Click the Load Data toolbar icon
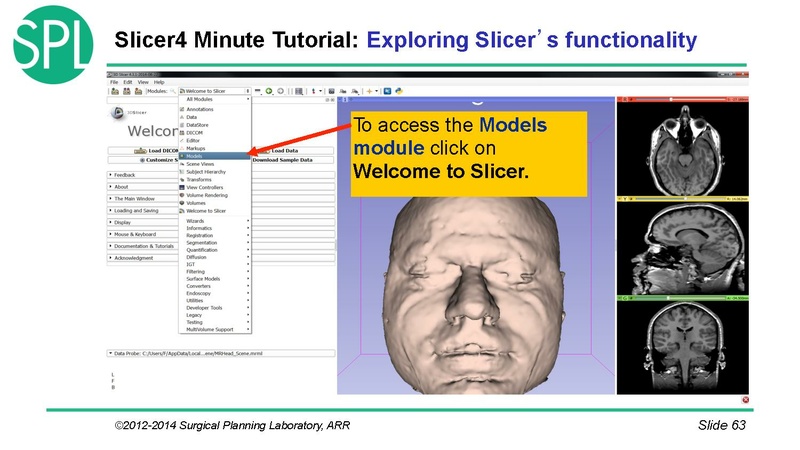Image resolution: width=800 pixels, height=450 pixels. [115, 91]
